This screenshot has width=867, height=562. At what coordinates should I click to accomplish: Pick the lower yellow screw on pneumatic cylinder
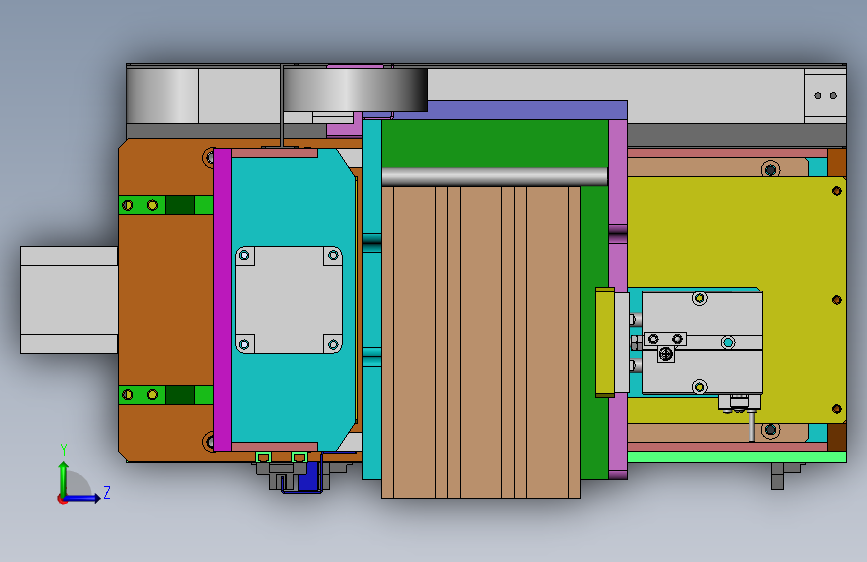699,387
